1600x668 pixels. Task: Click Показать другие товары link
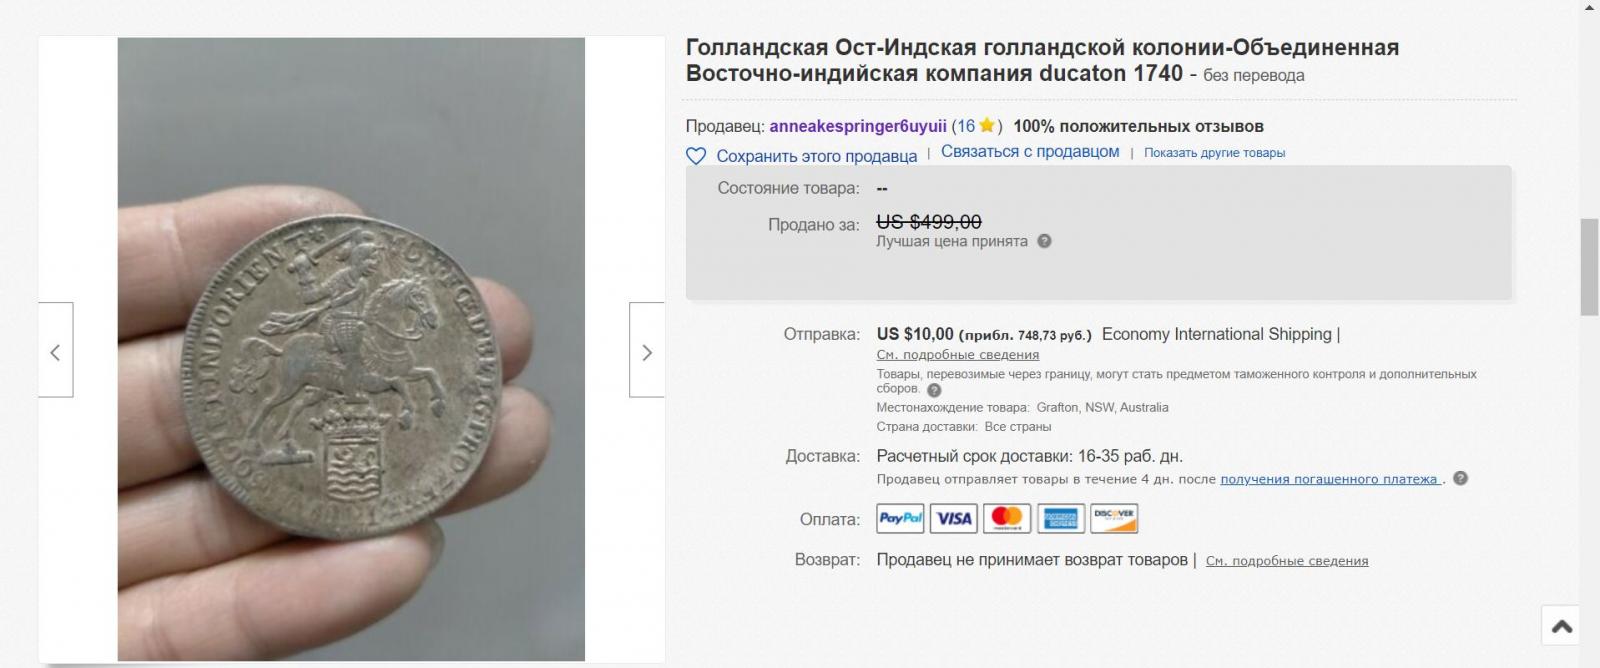pyautogui.click(x=1214, y=153)
